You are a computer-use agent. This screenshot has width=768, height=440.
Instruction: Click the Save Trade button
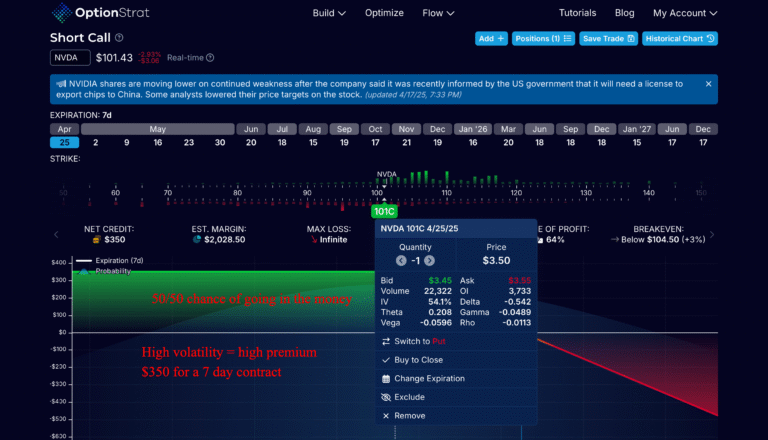[608, 38]
